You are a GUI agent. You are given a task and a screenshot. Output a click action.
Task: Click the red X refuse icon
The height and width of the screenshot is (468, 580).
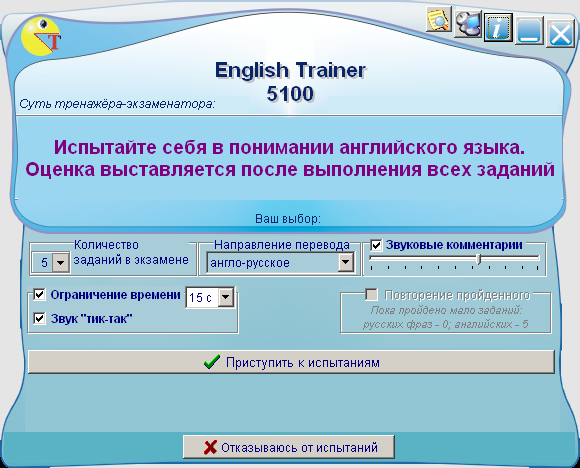210,447
